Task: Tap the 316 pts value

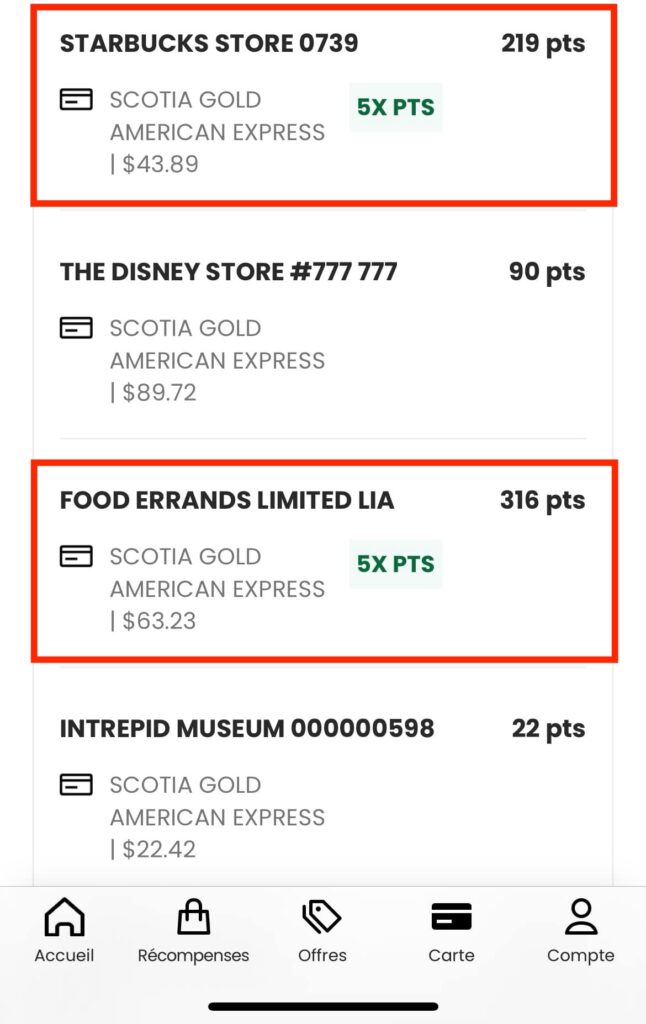Action: (x=542, y=500)
